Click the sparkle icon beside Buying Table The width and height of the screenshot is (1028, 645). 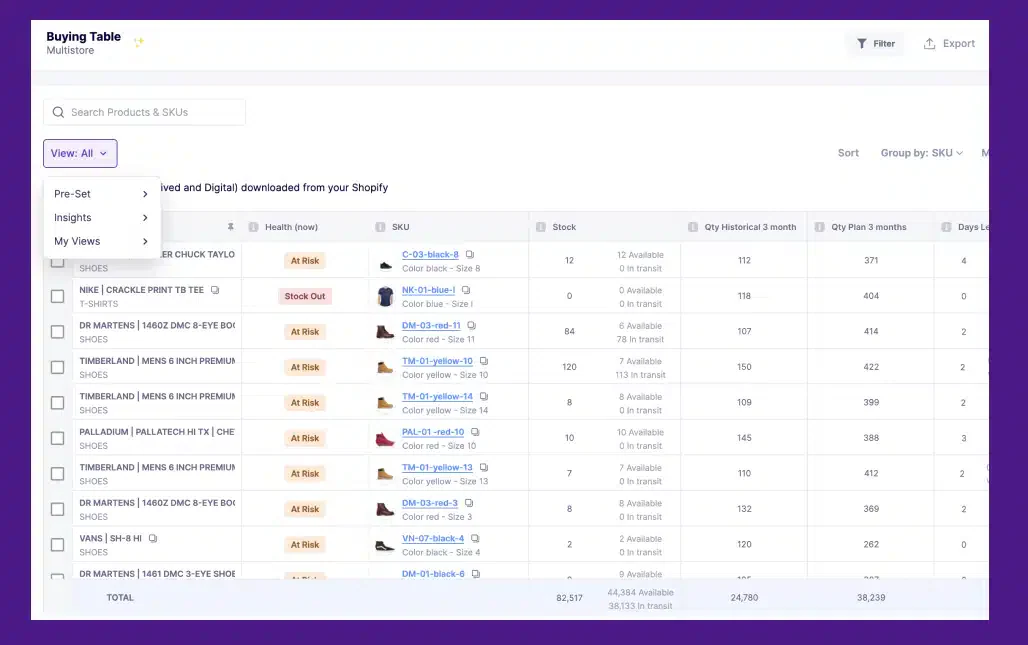138,42
